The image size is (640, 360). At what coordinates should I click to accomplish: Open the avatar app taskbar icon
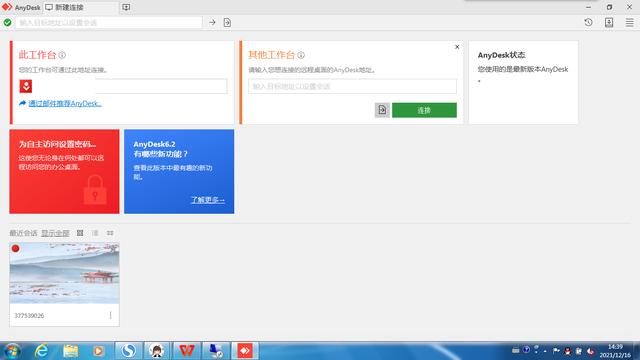tap(157, 351)
